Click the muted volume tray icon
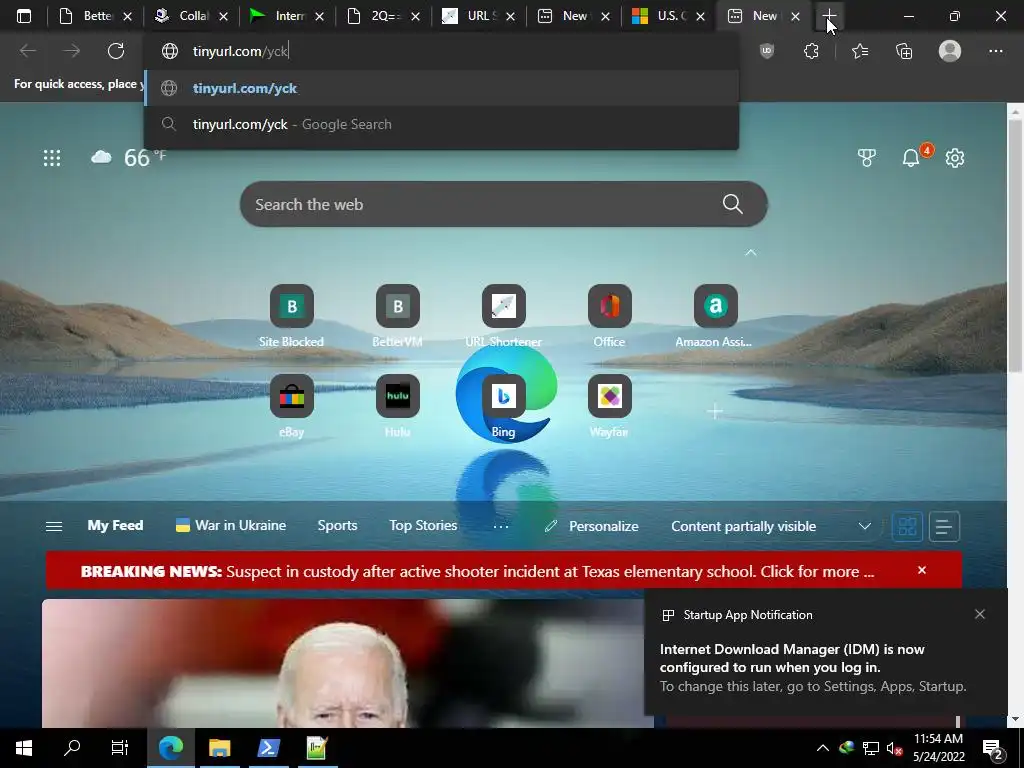 point(894,748)
